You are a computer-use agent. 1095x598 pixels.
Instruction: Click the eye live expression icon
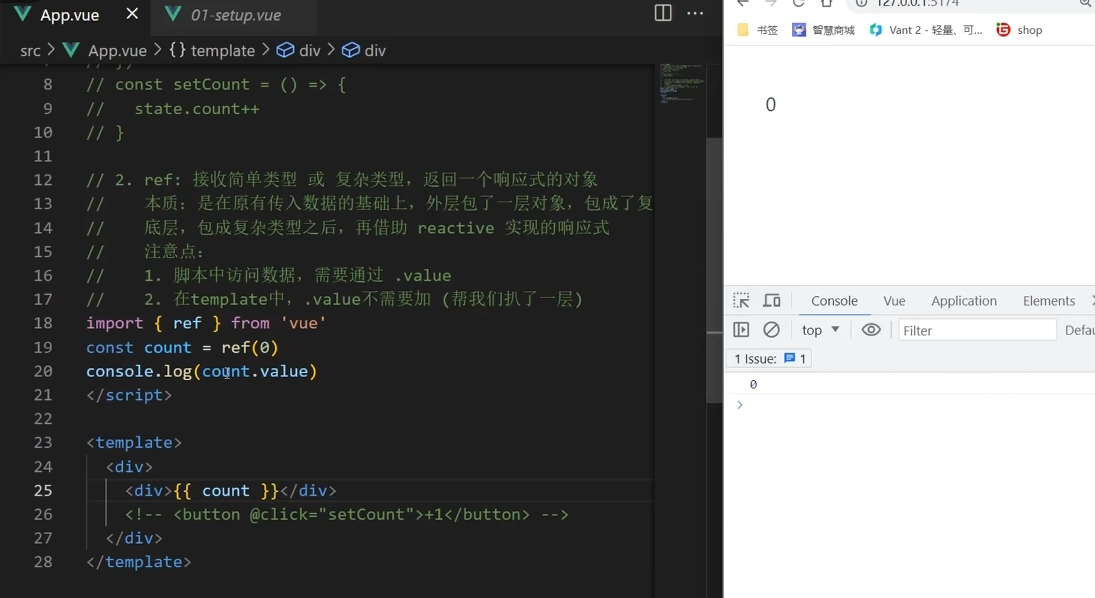tap(871, 330)
